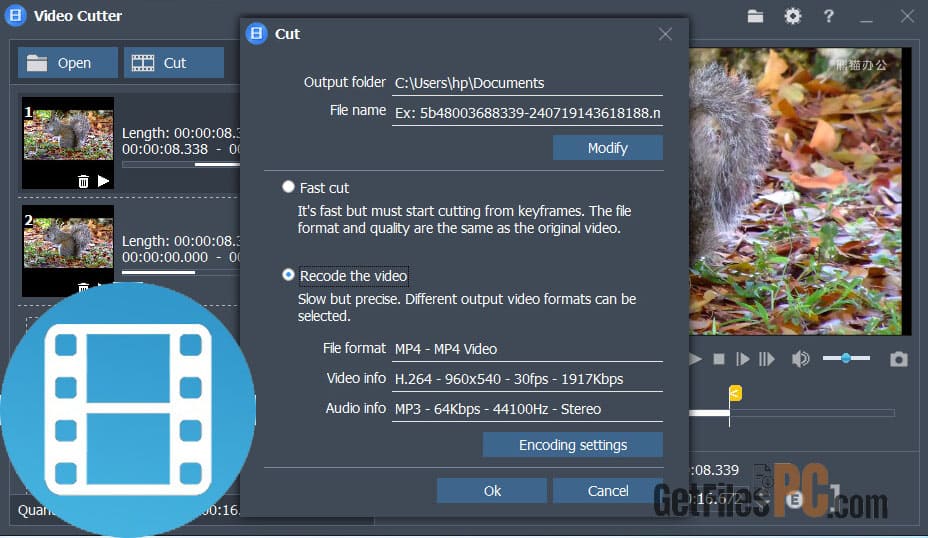Screen dimensions: 928x538
Task: Click the '00:00:00.000' start time of clip 2
Action: tap(165, 257)
